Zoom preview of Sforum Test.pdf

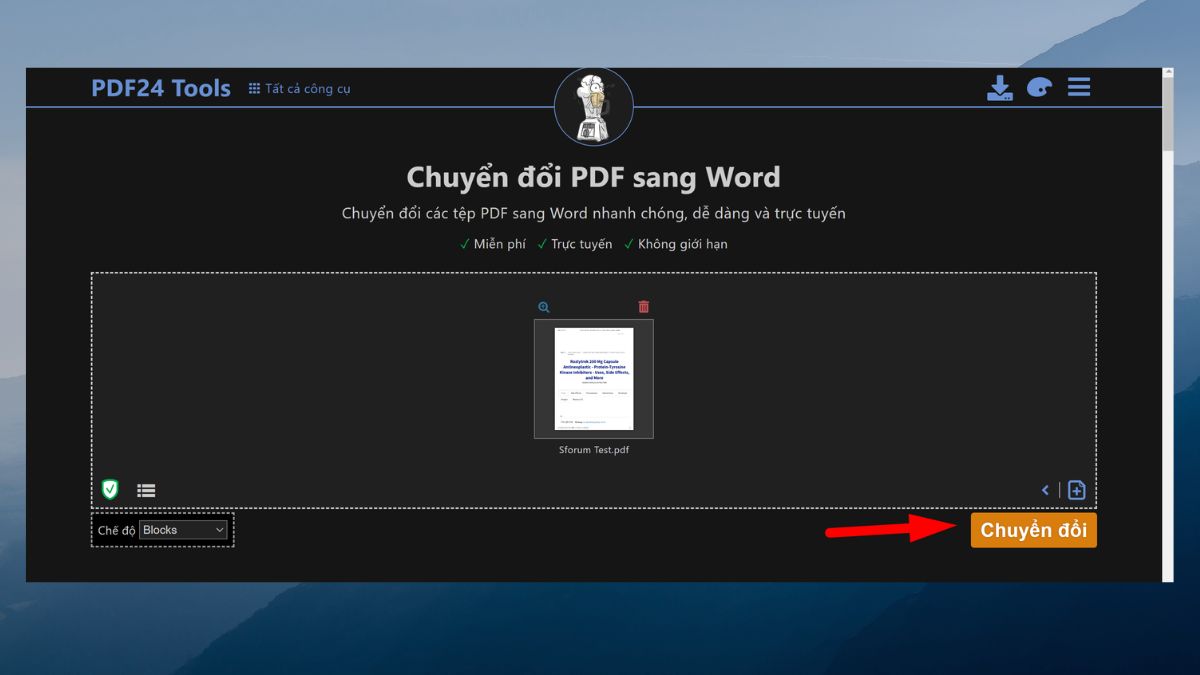pyautogui.click(x=544, y=307)
